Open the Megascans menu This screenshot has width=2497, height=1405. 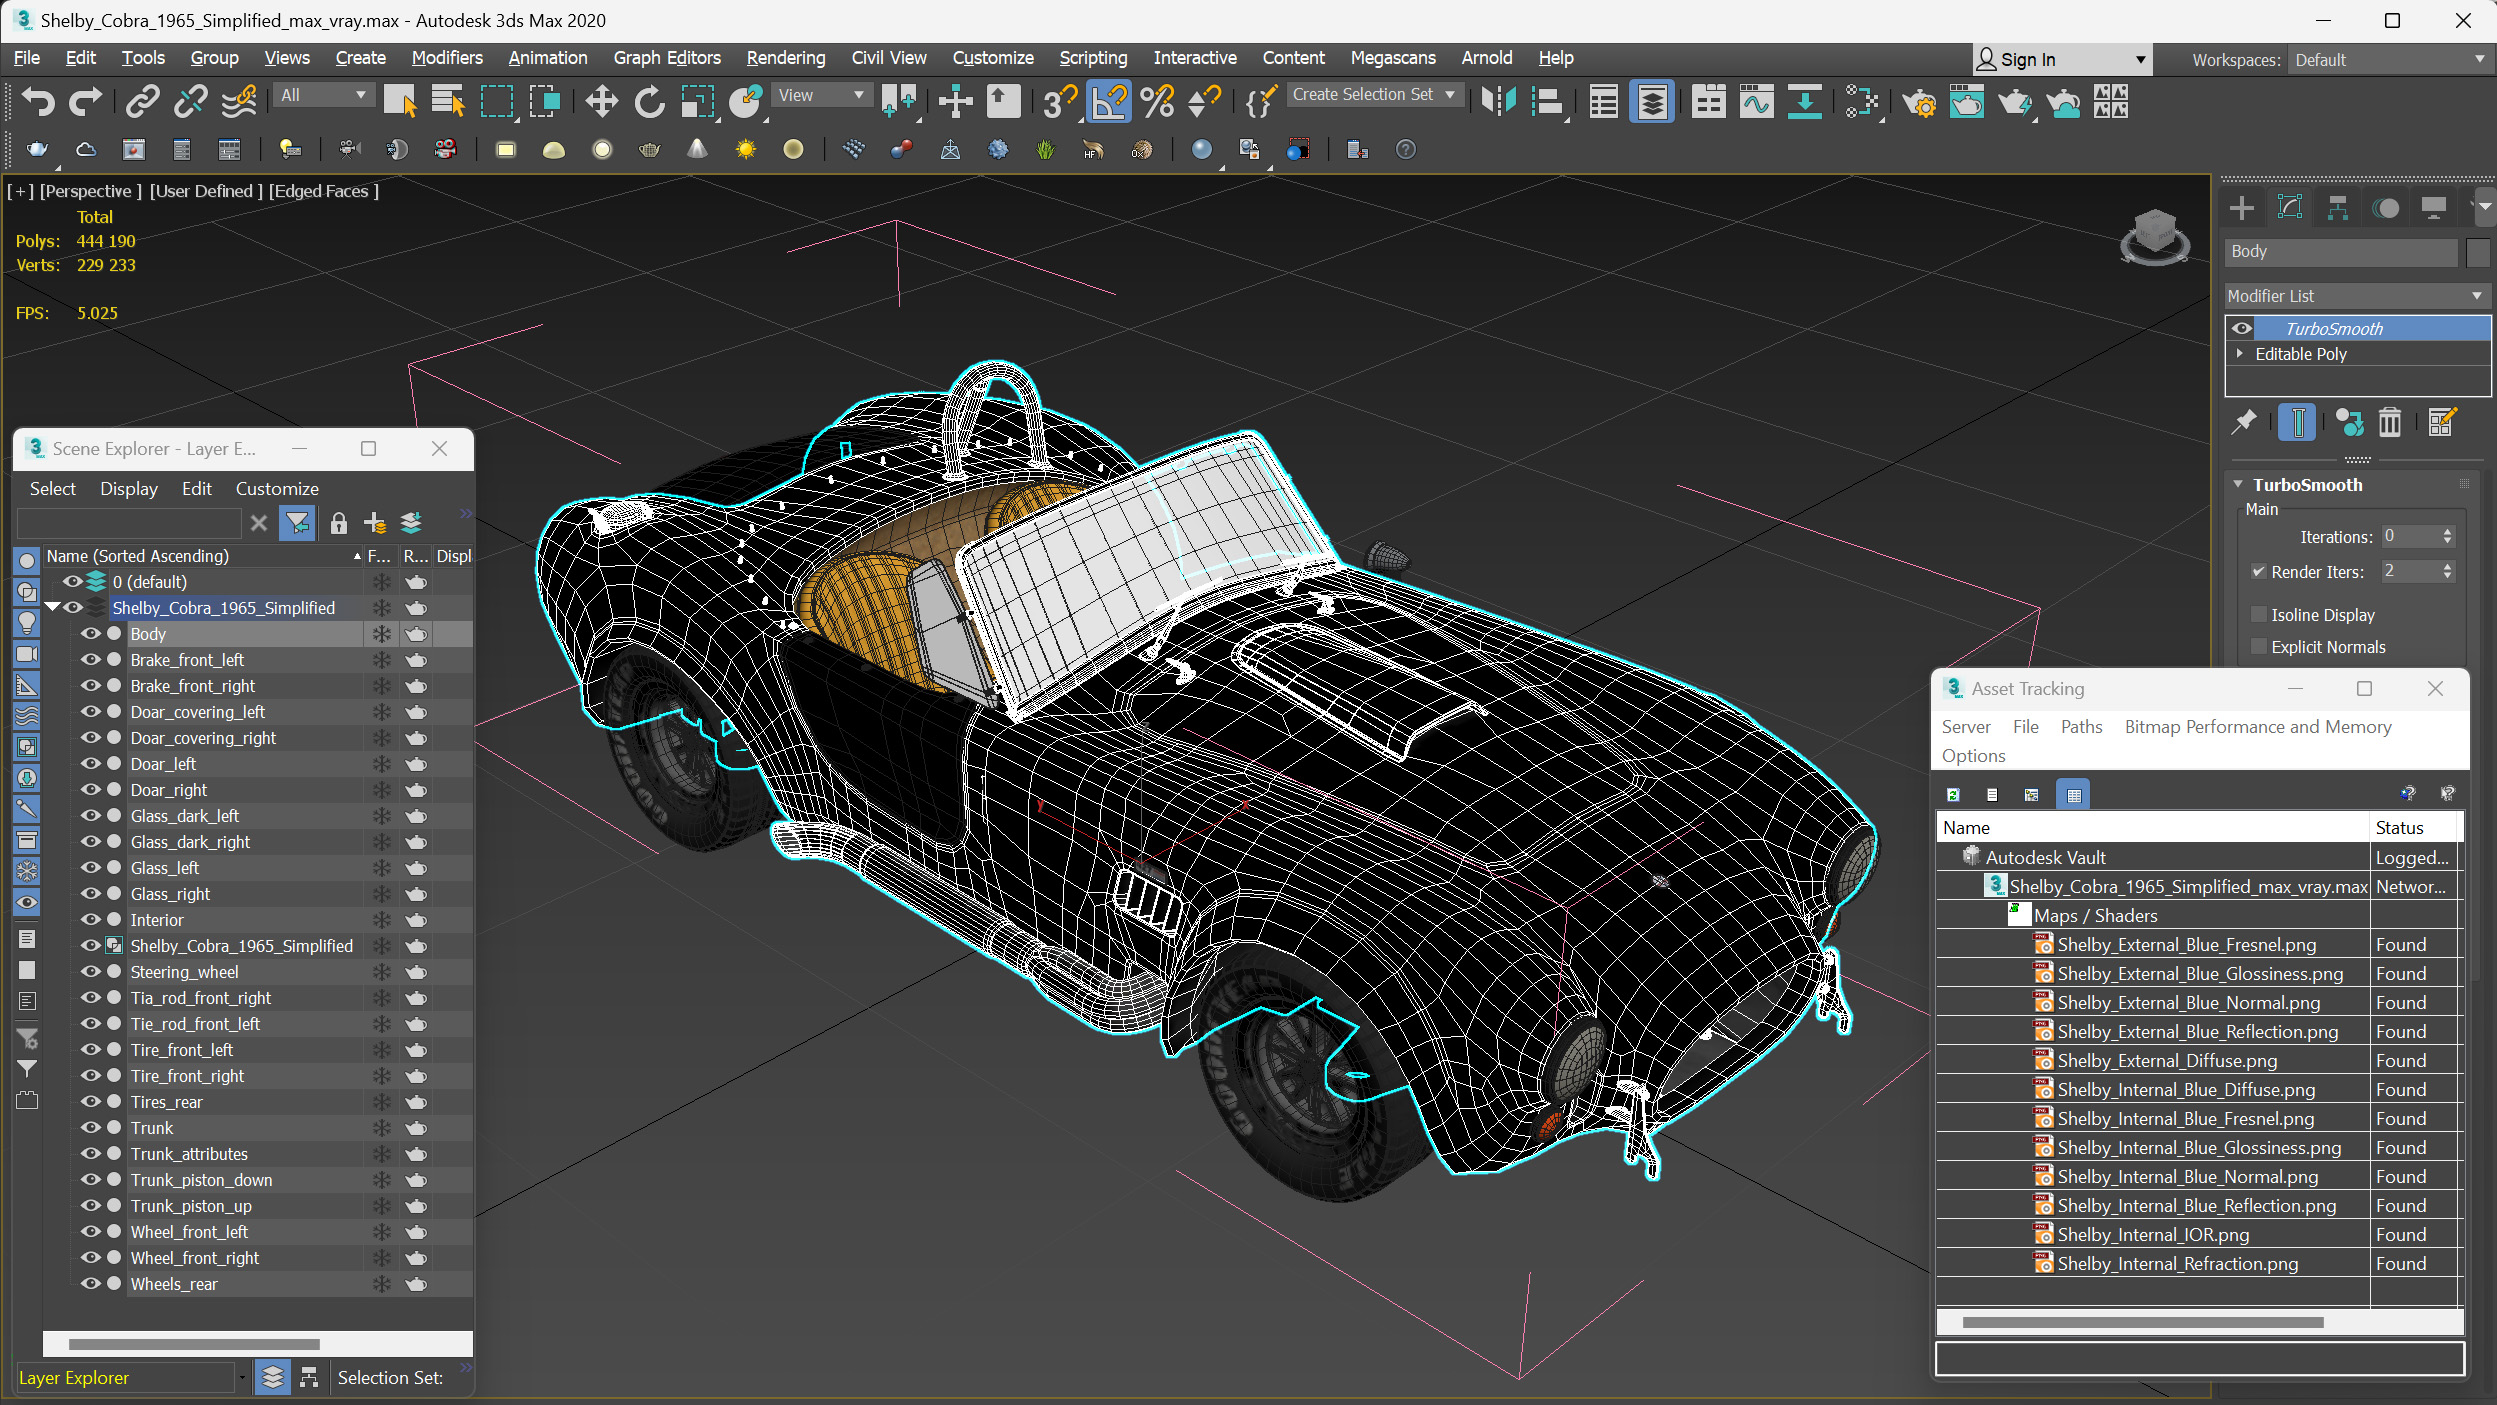coord(1392,58)
